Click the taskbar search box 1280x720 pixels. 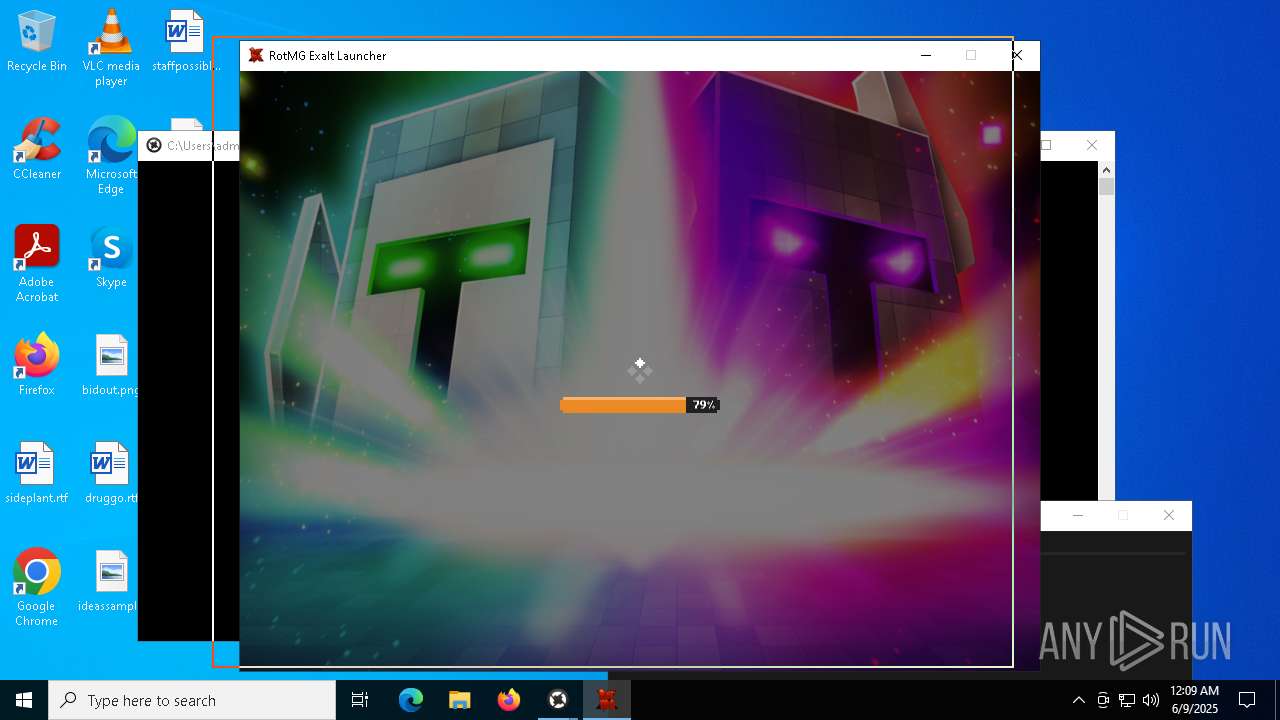[192, 700]
